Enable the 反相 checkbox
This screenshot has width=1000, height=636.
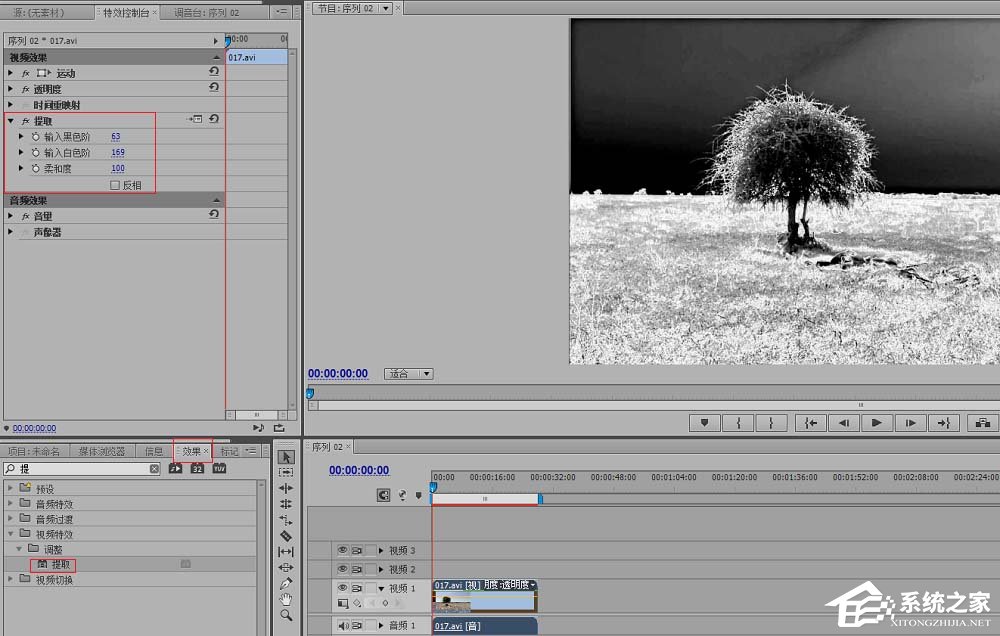pyautogui.click(x=115, y=185)
